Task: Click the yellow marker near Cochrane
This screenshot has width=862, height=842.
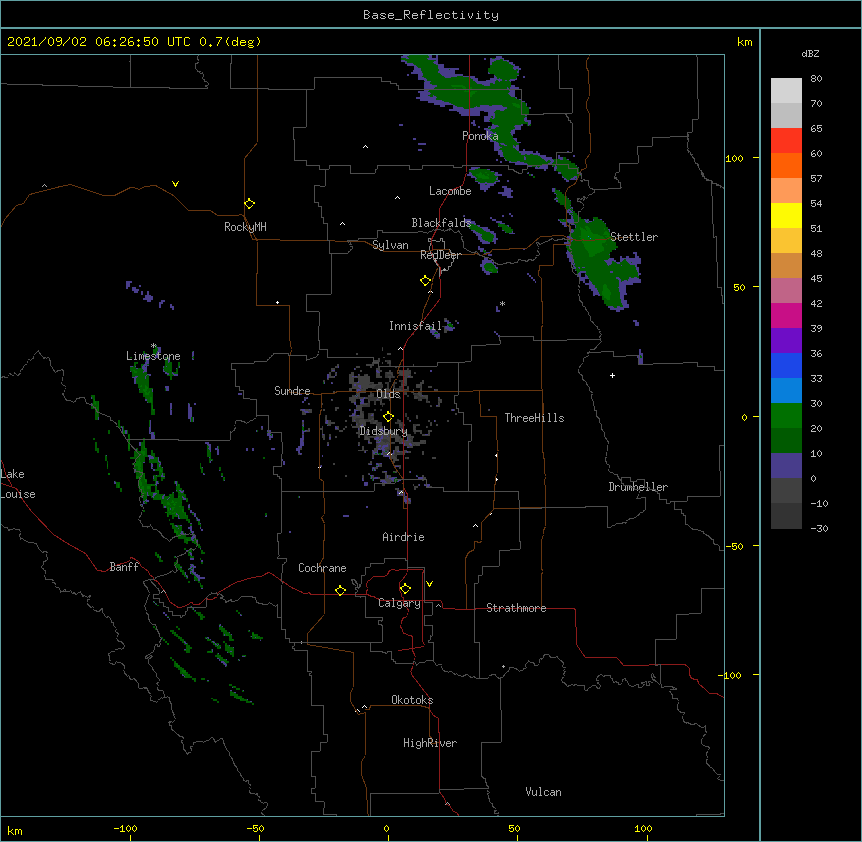Action: [x=340, y=590]
